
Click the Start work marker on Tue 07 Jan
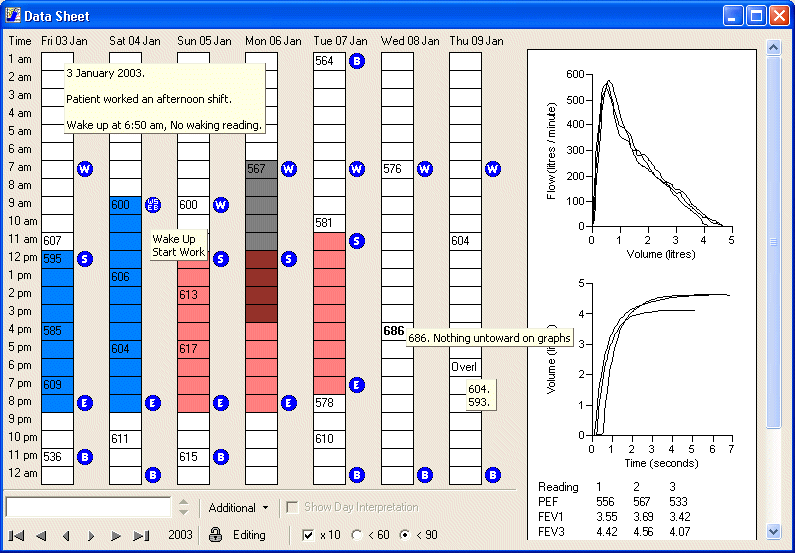(x=357, y=241)
